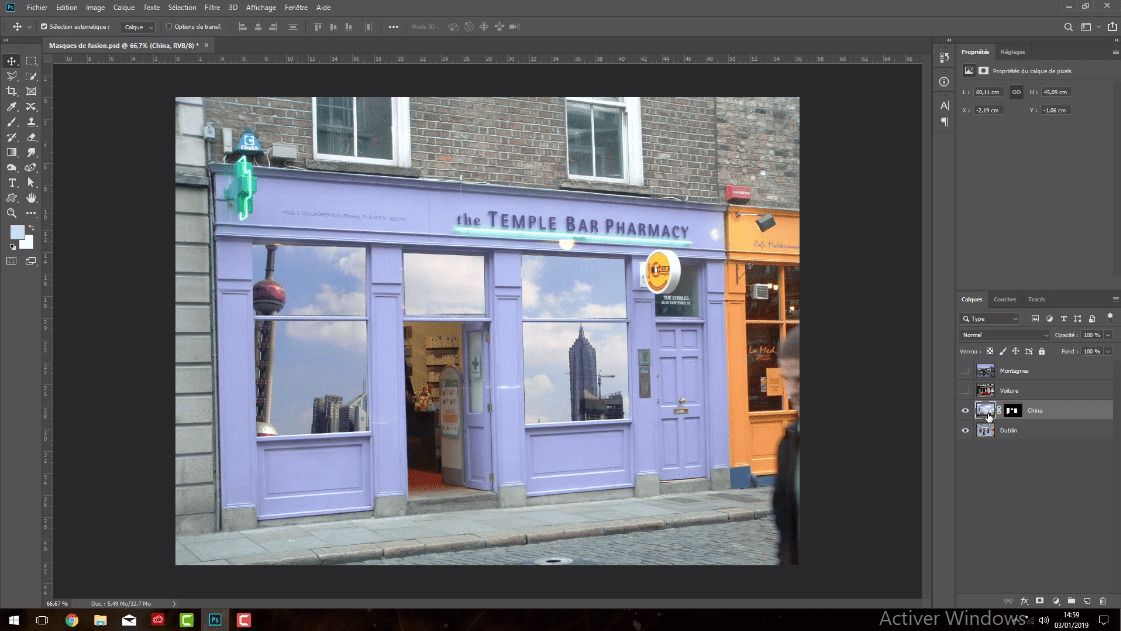Click align left edges icon in options bar
The height and width of the screenshot is (631, 1121).
(242, 26)
